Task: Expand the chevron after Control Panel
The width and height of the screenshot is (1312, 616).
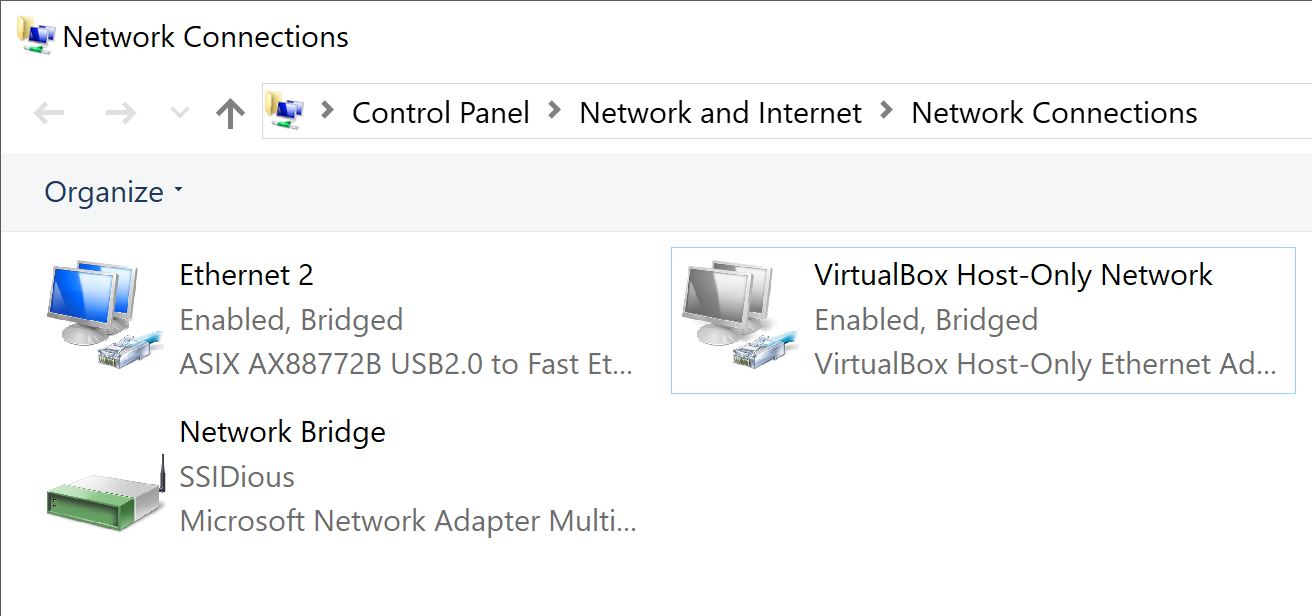Action: [555, 111]
